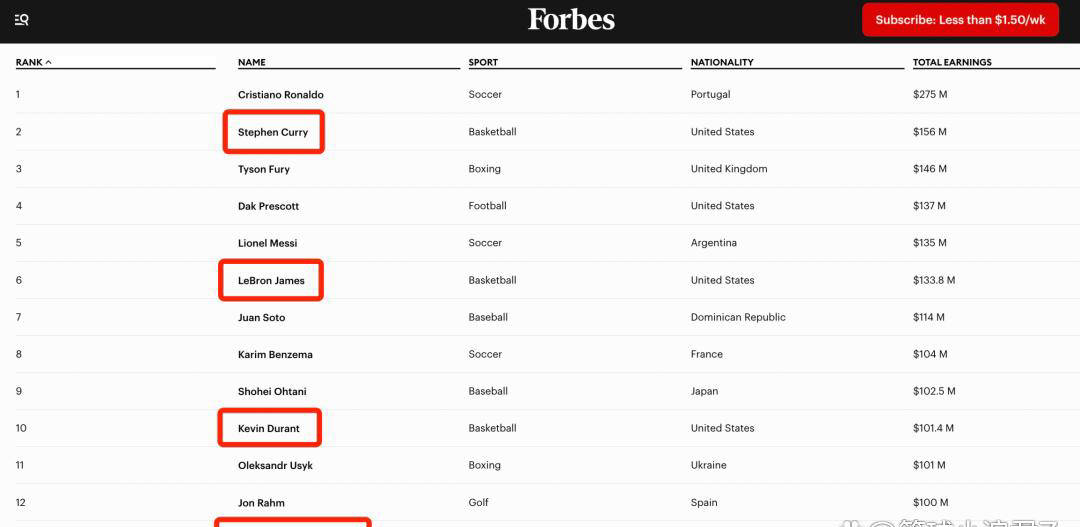Viewport: 1080px width, 527px height.
Task: Click the TOTAL EARNINGS column header
Action: [952, 62]
